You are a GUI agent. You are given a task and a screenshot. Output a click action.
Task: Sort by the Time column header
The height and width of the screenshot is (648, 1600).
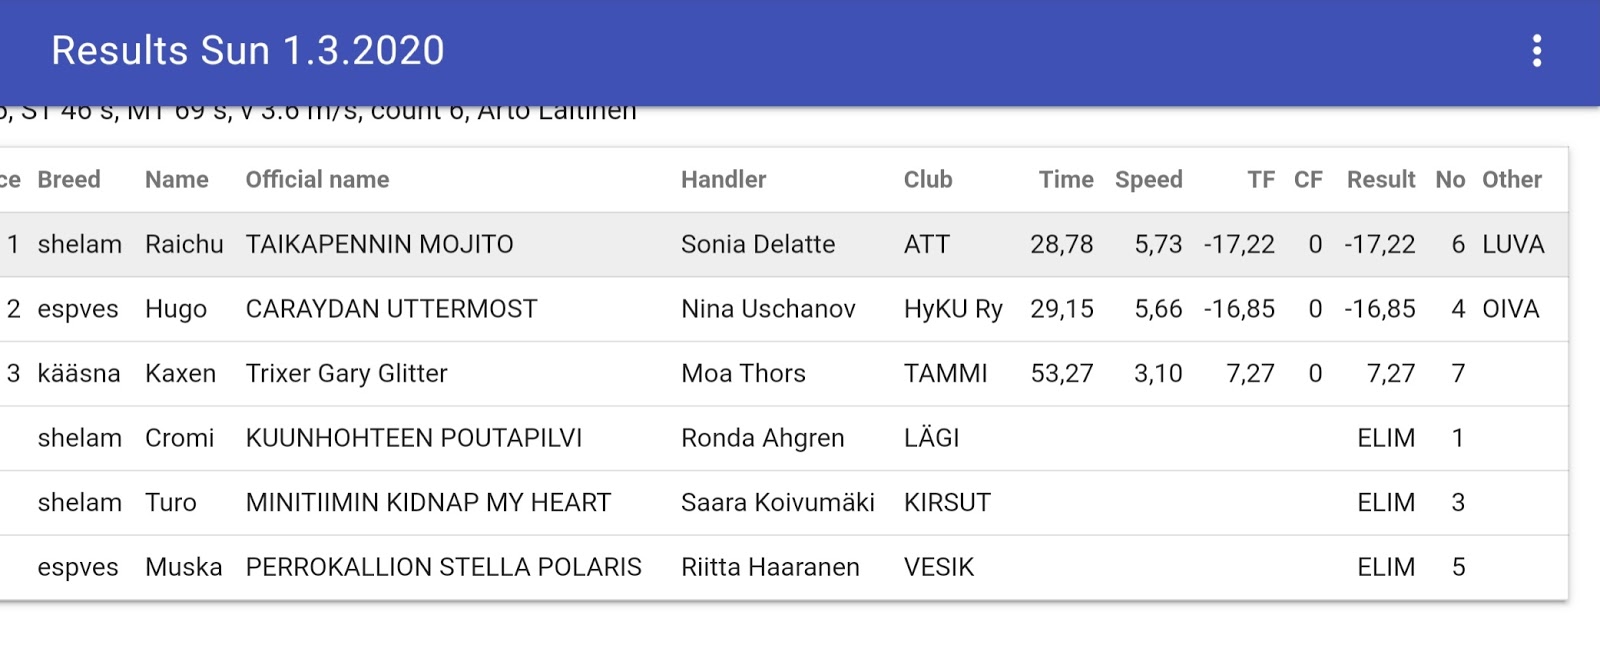tap(1066, 180)
